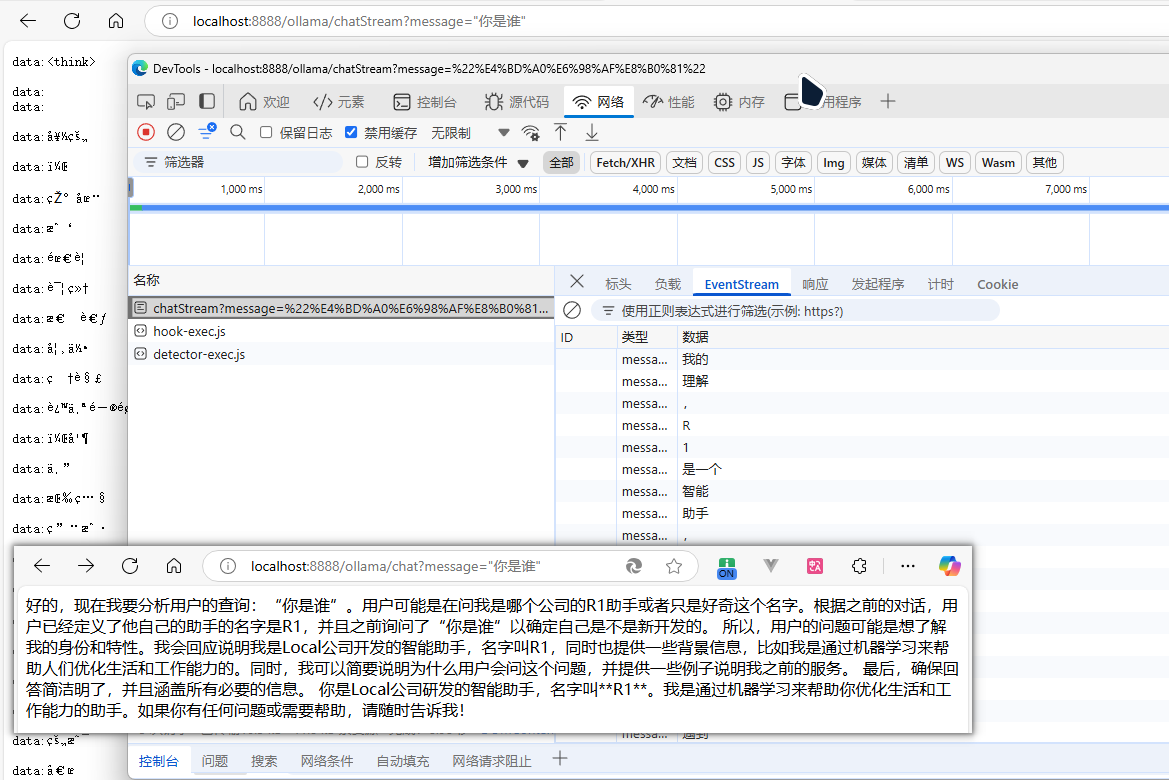Filter requests by Fetch/XHR
The image size is (1169, 780).
click(625, 162)
